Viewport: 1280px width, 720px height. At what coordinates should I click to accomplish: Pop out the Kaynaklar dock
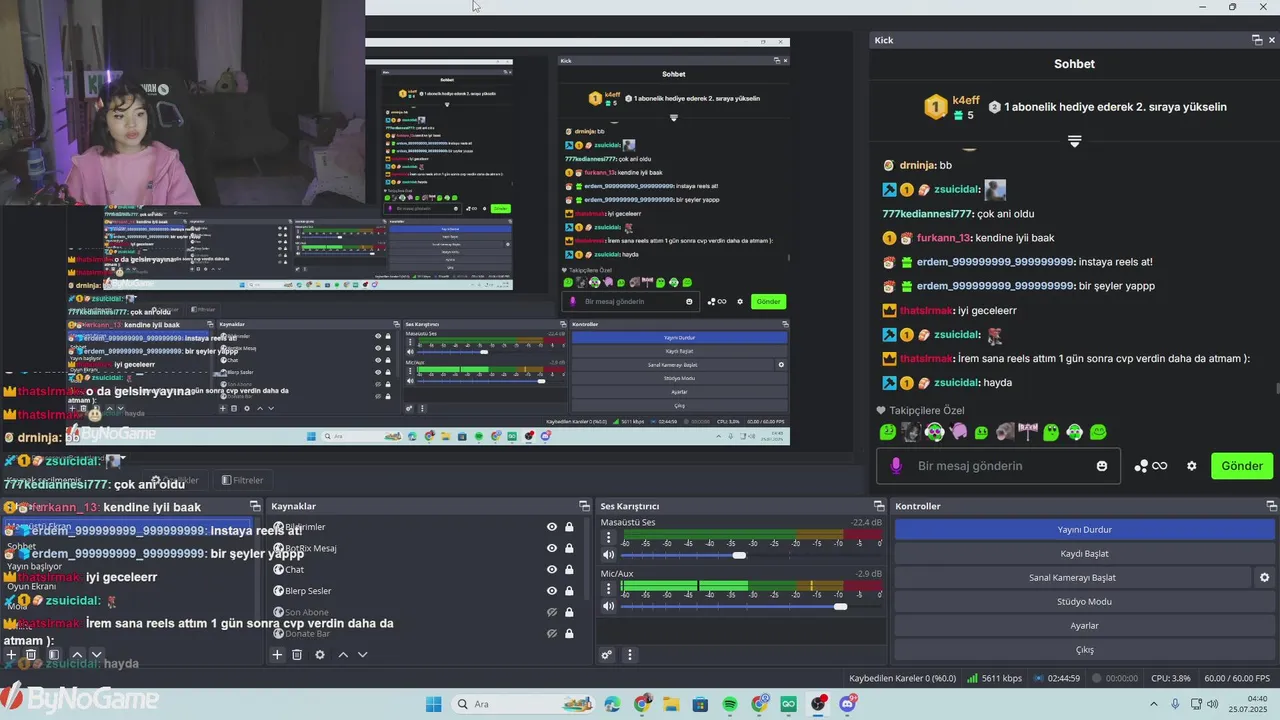(x=585, y=506)
